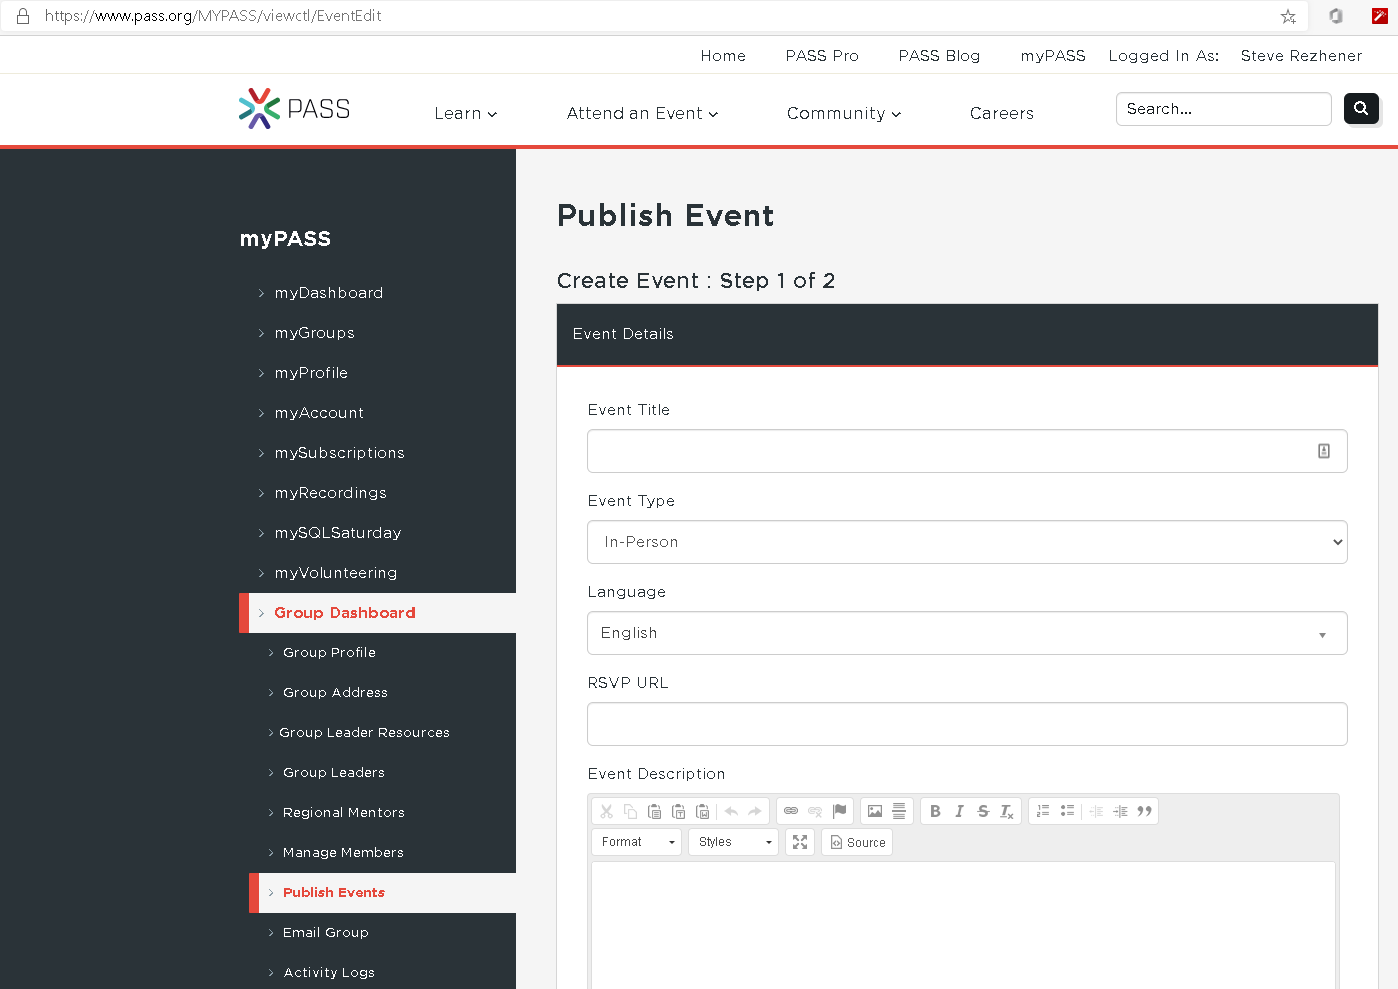
Task: Open the Styles dropdown in the editor
Action: (x=732, y=842)
